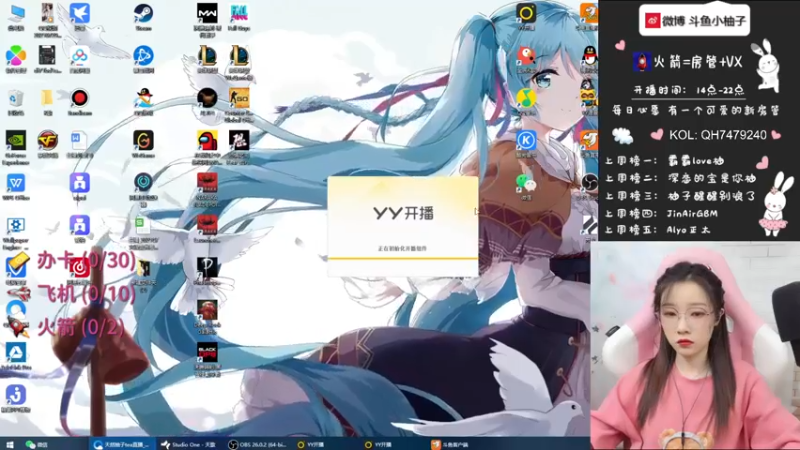The height and width of the screenshot is (450, 800).
Task: Launch the QQ penguin desktop icon
Action: click(x=590, y=56)
